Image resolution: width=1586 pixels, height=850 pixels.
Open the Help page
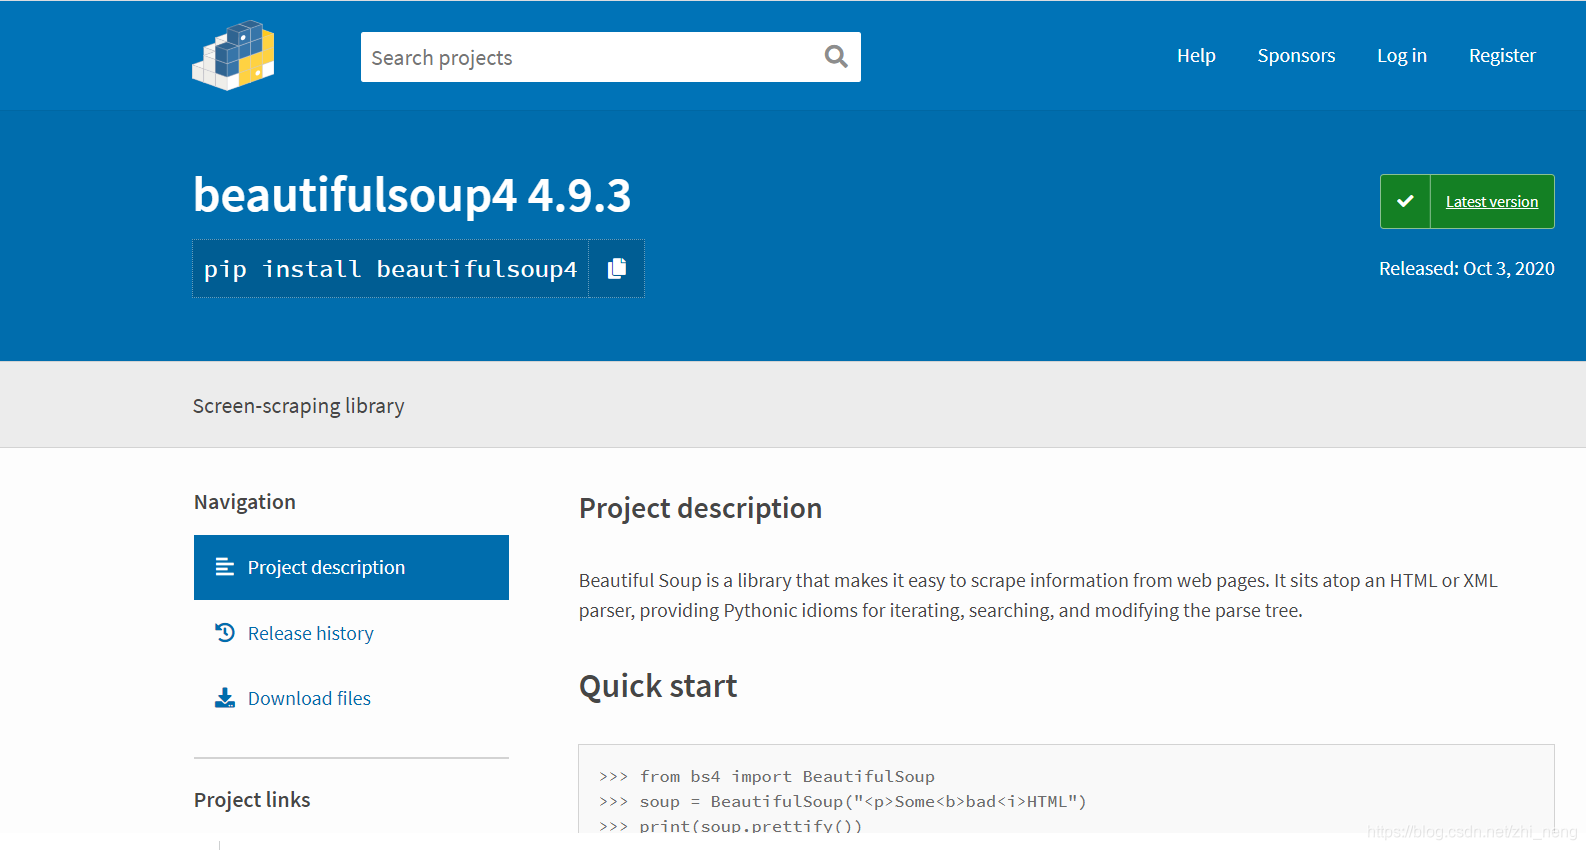tap(1196, 56)
